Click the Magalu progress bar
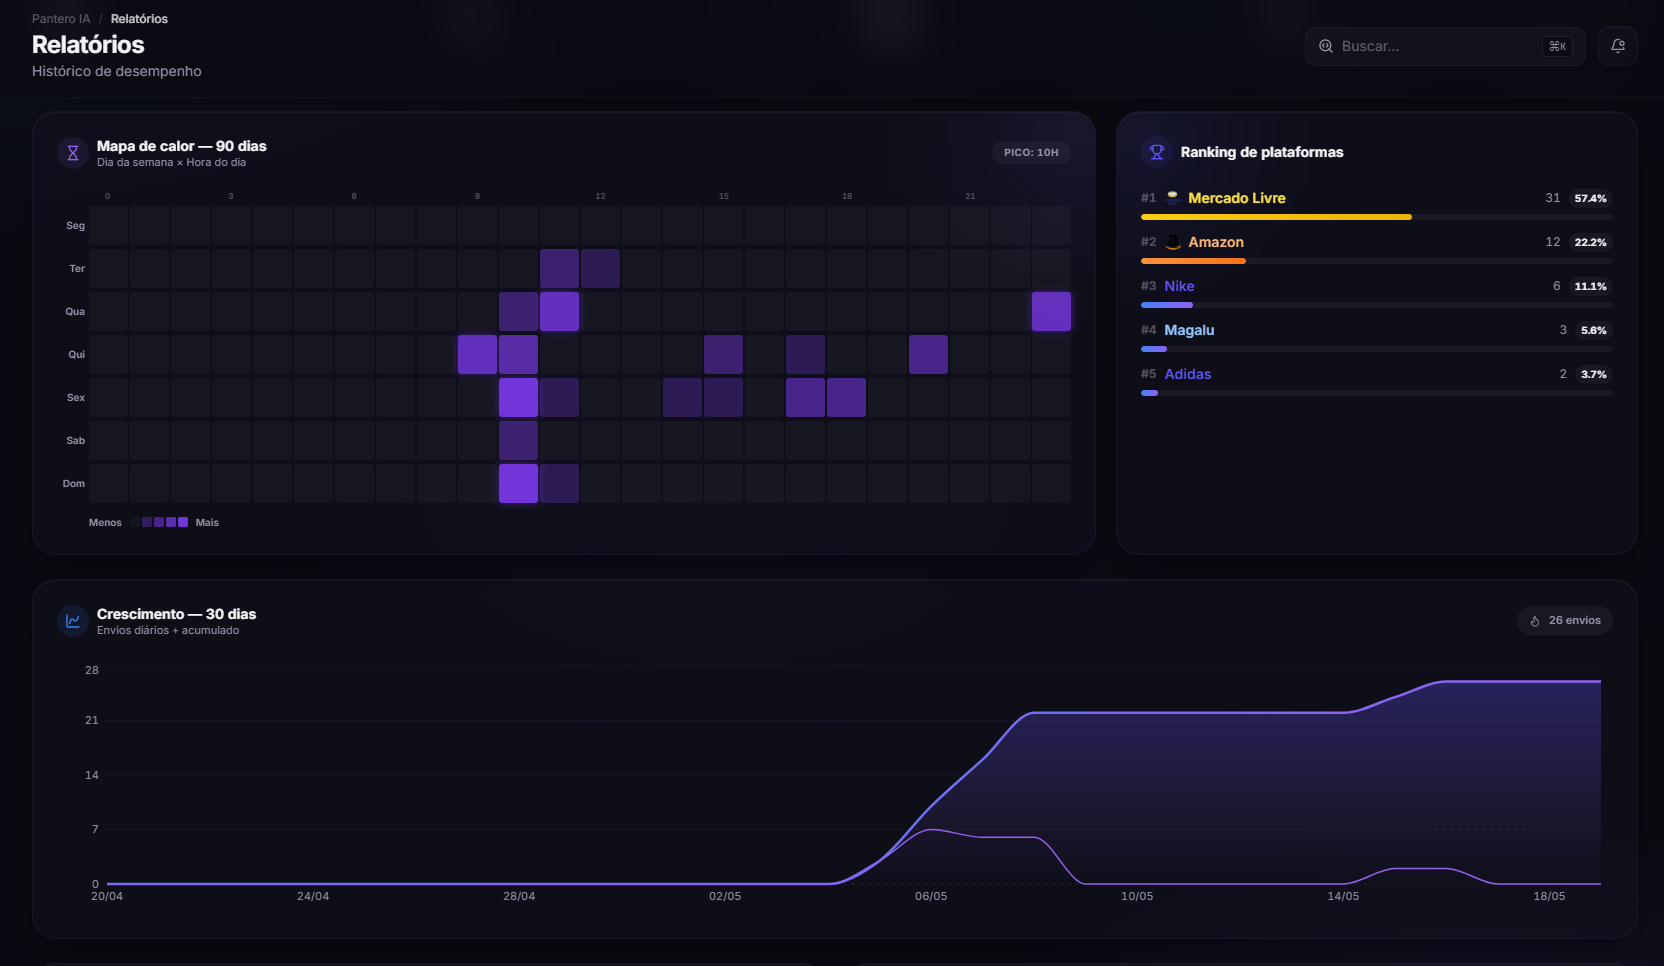Viewport: 1664px width, 966px height. (1154, 349)
